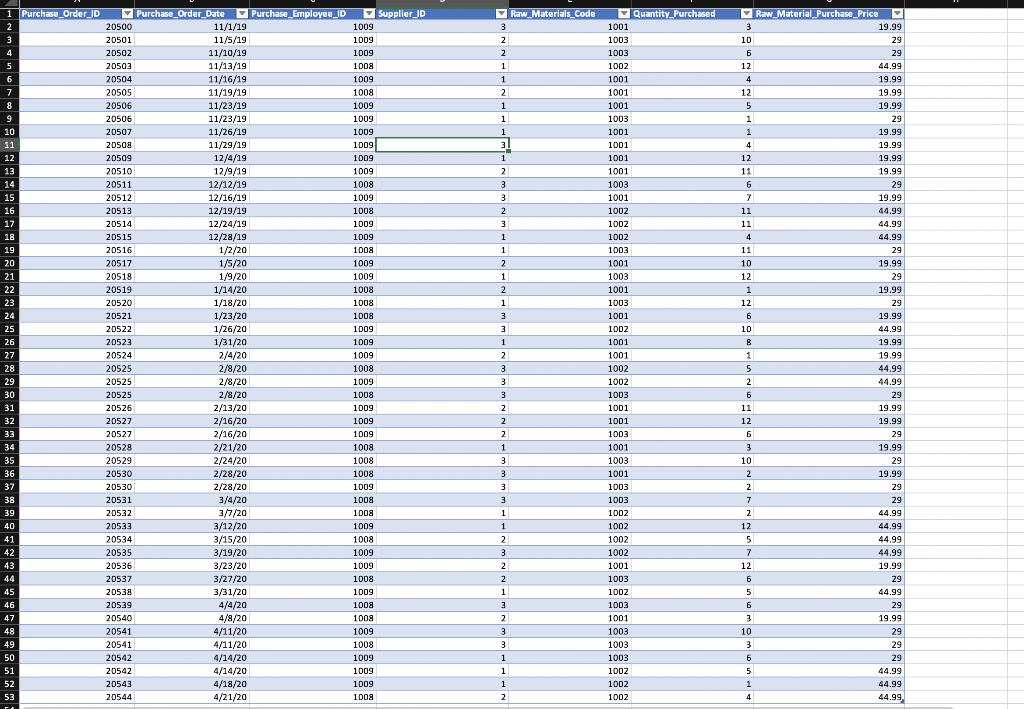
Task: Click the fill handle of the active cell
Action: (508, 151)
